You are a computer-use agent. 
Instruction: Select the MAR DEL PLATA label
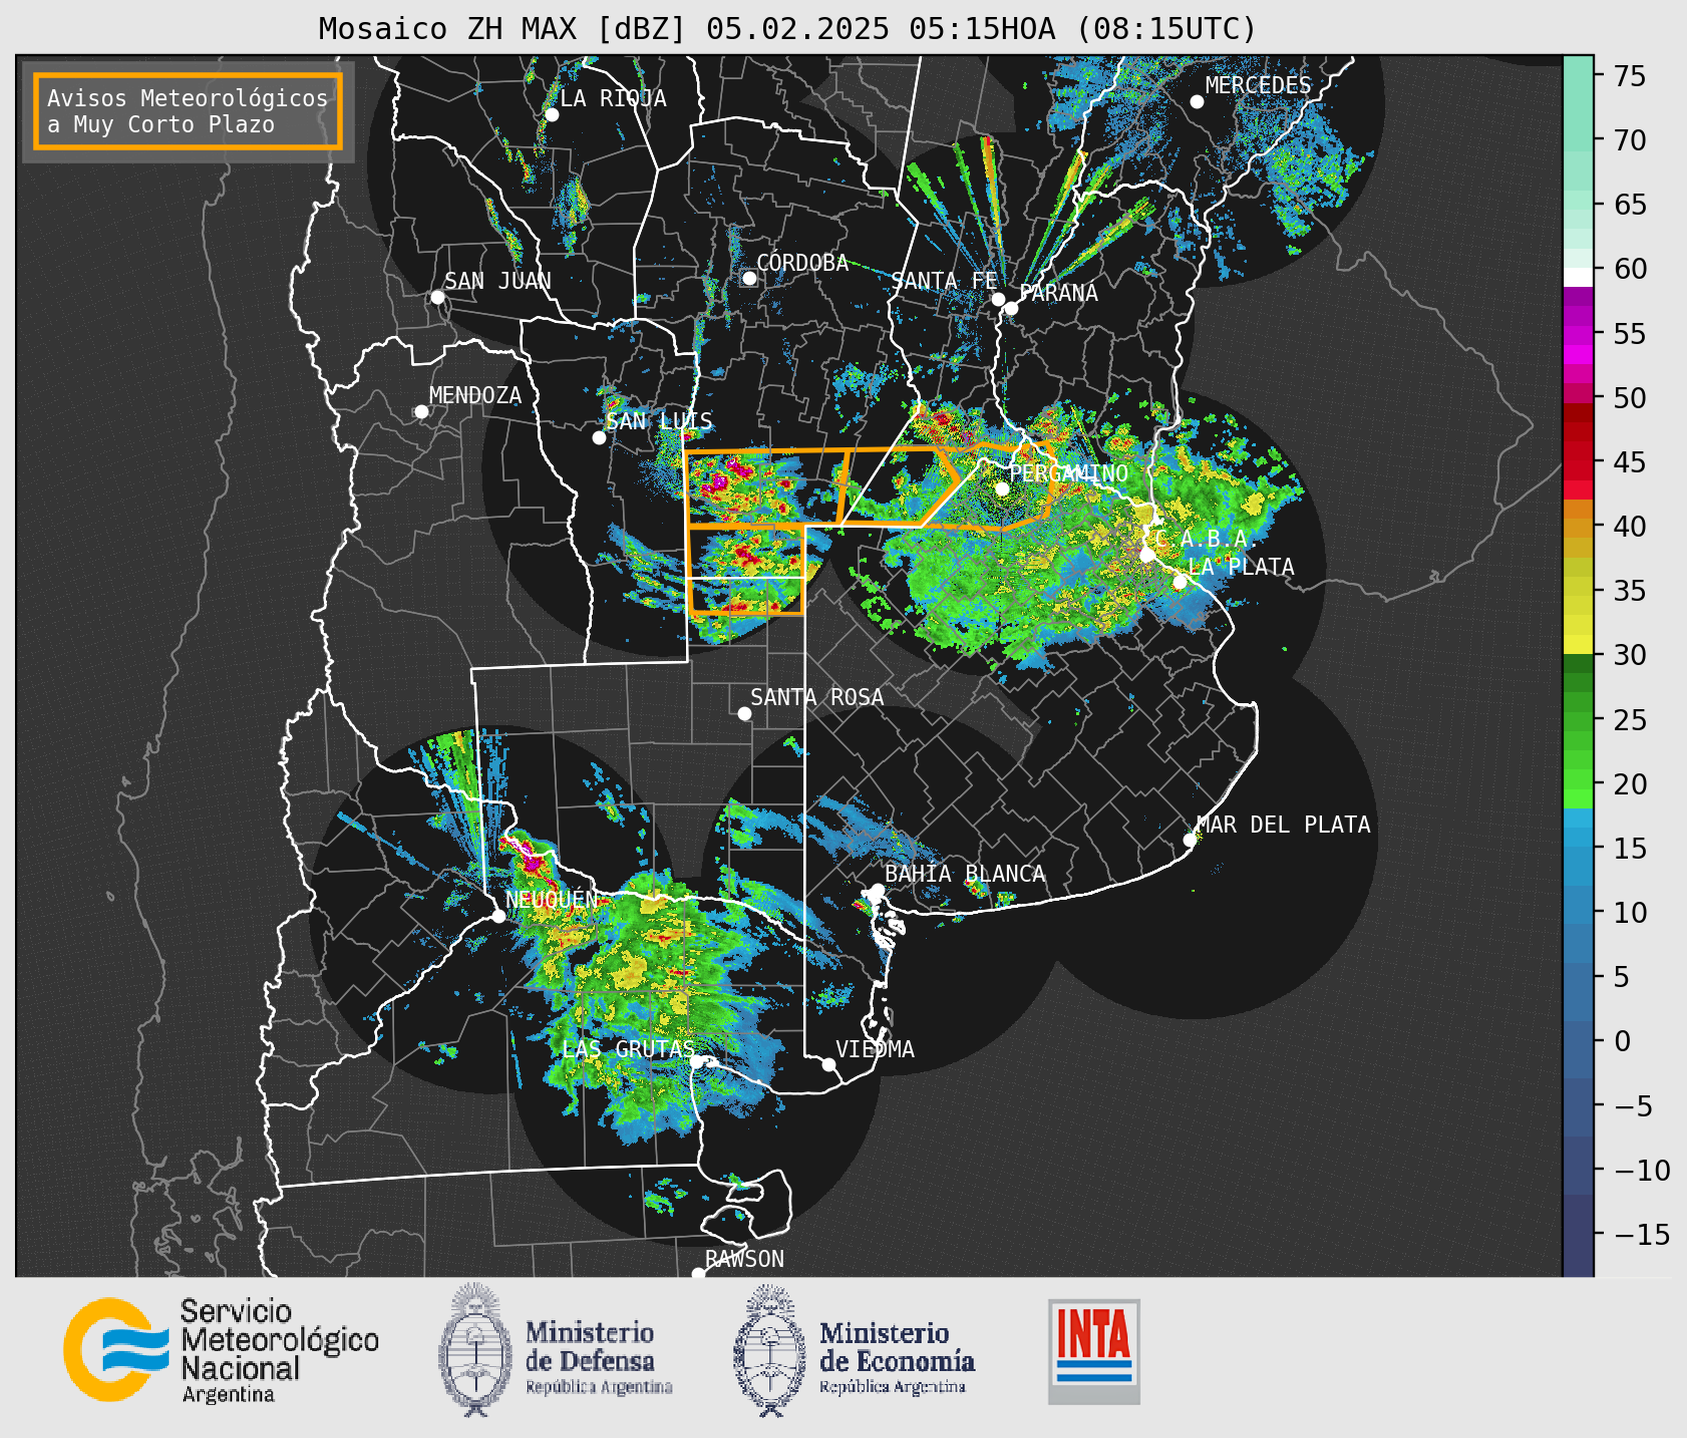click(x=1283, y=825)
